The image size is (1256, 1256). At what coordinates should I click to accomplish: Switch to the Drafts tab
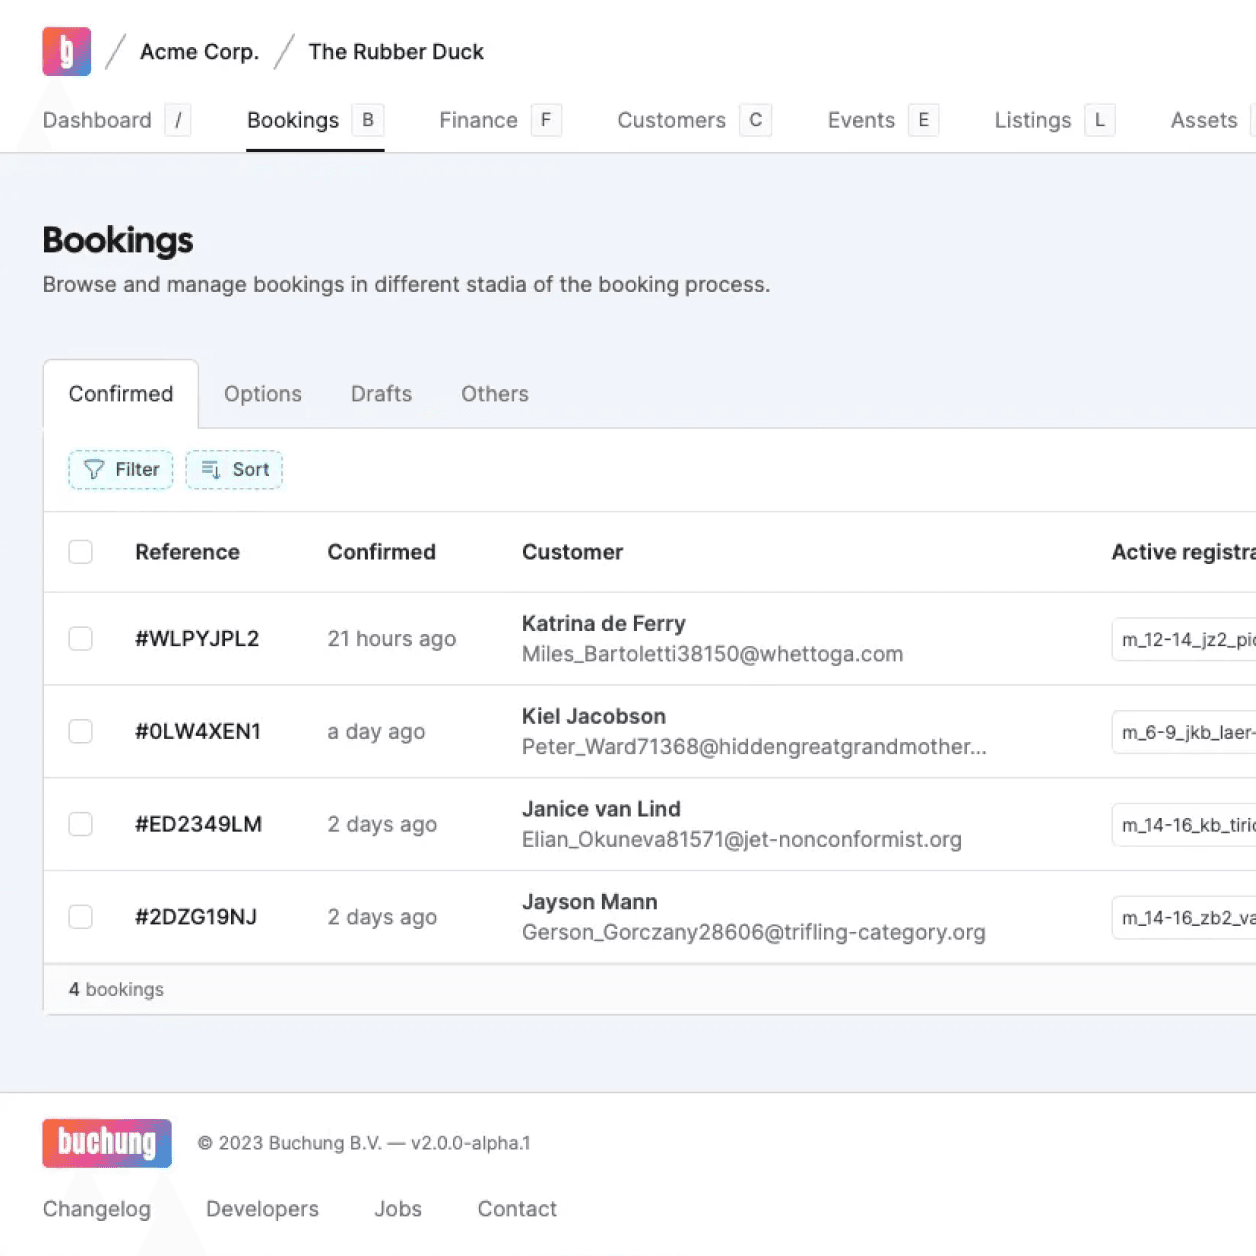click(381, 393)
